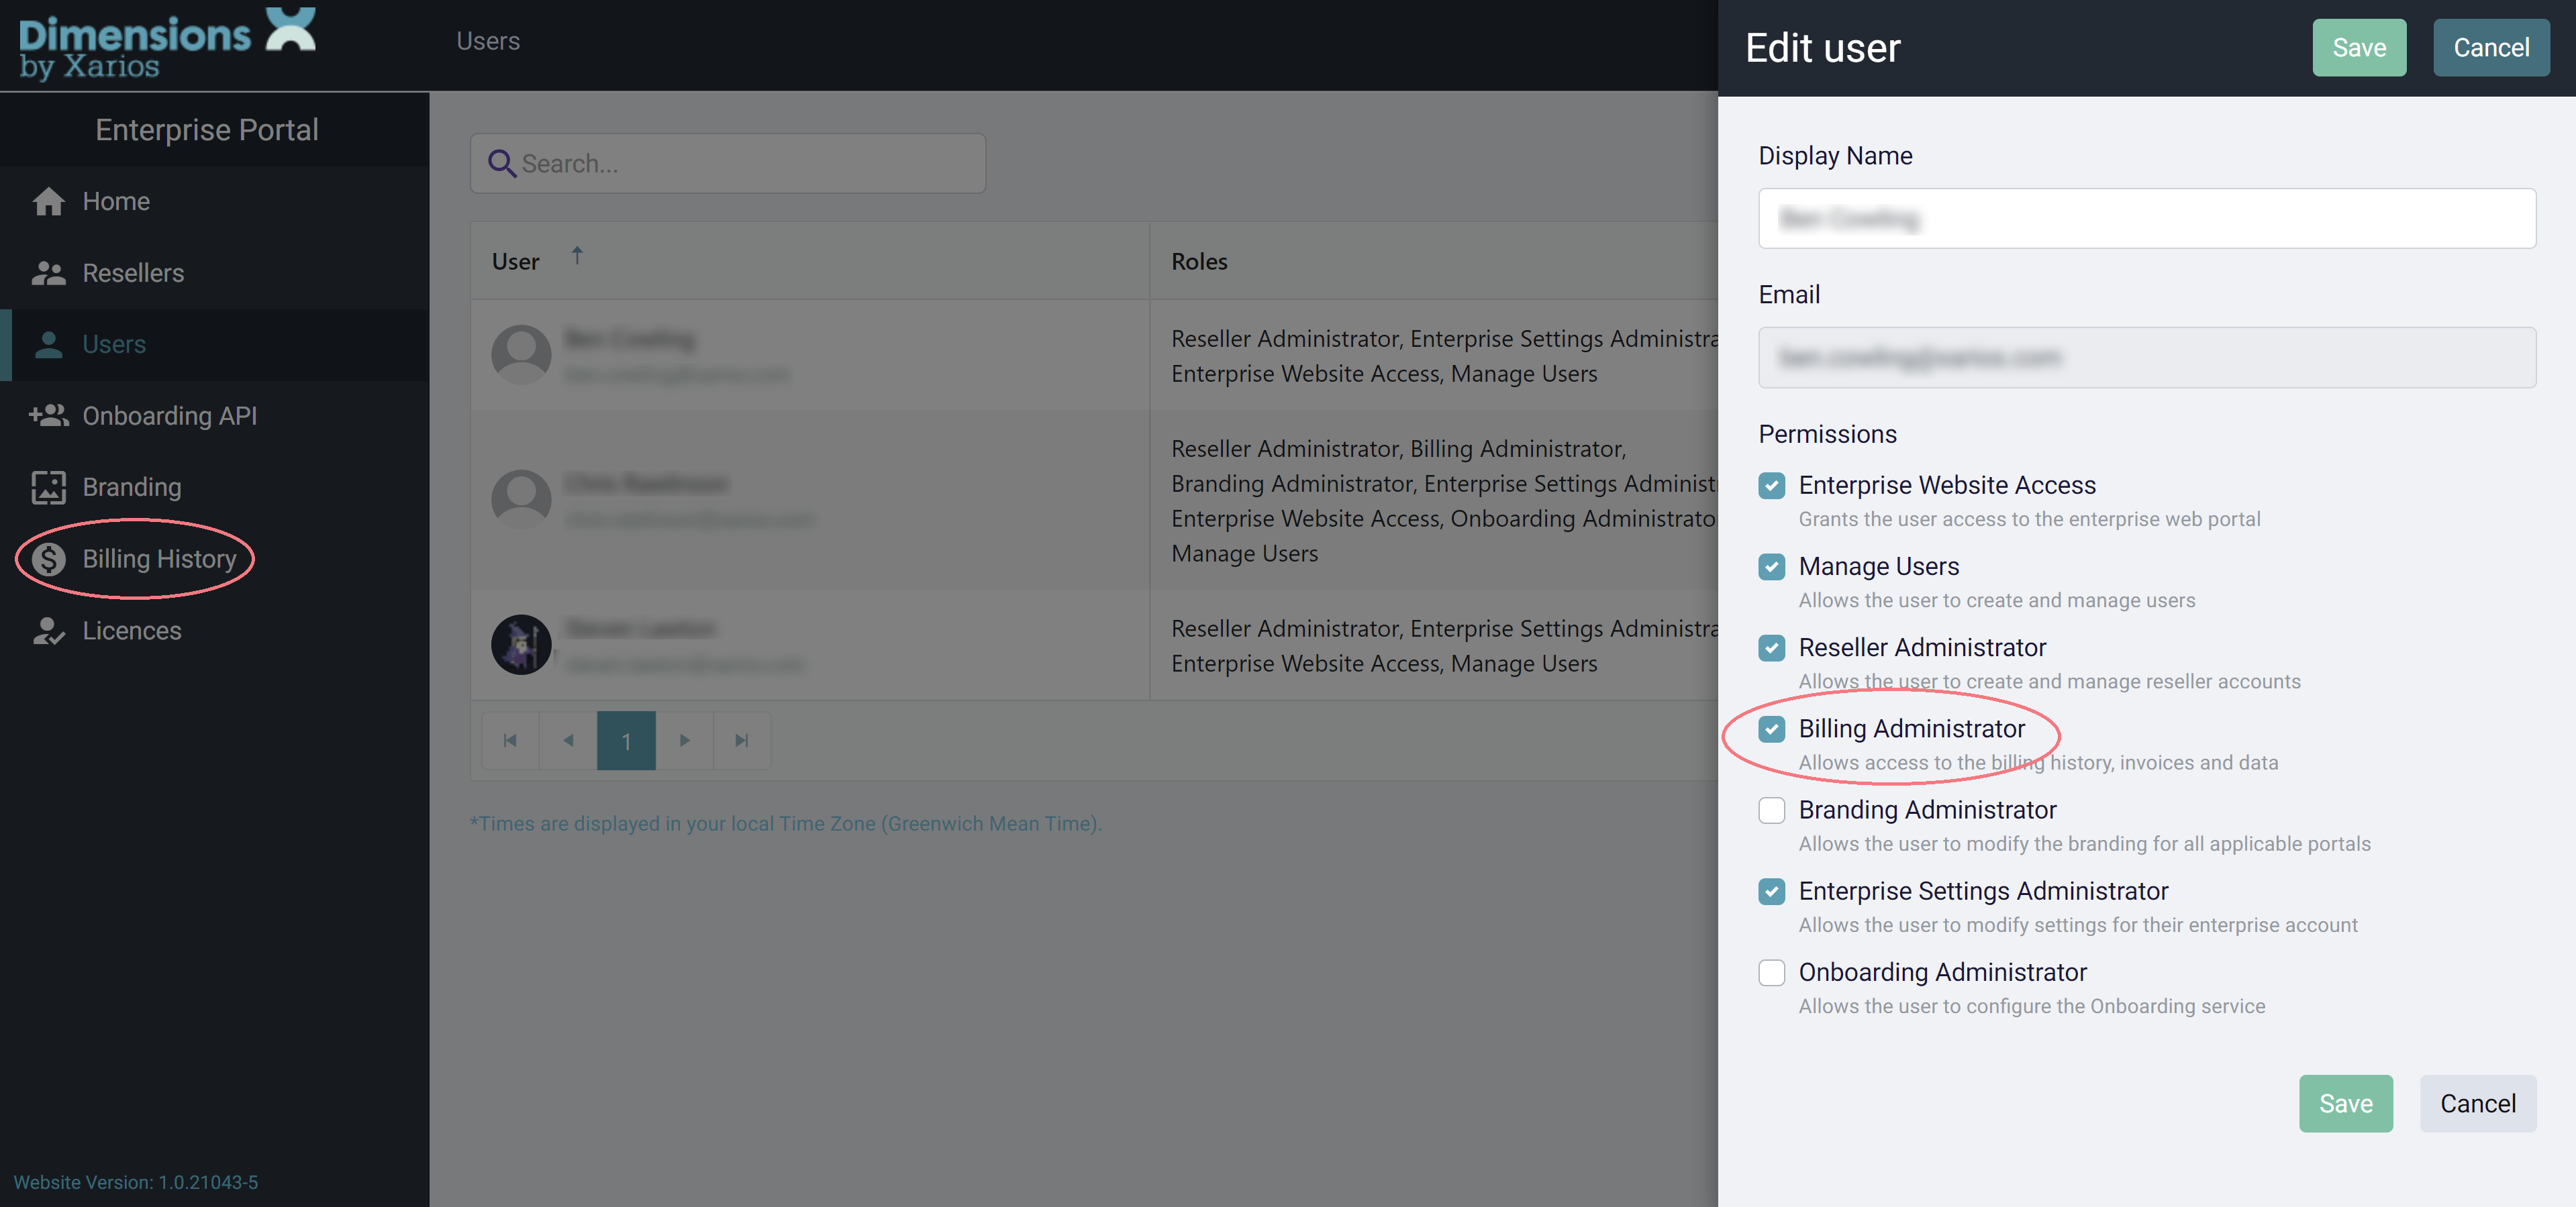Click the local Time Zone note
Viewport: 2576px width, 1207px height.
point(785,823)
